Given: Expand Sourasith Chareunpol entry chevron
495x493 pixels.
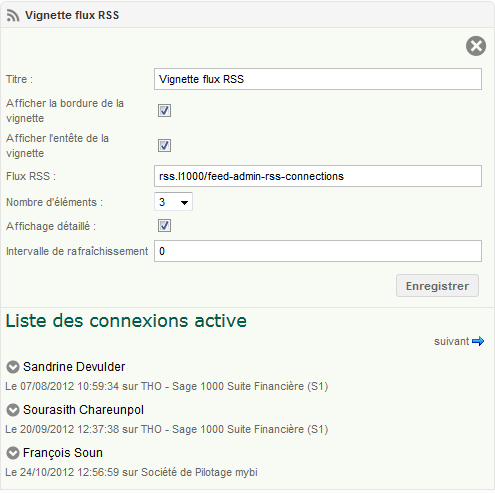Looking at the screenshot, I should click(x=13, y=410).
